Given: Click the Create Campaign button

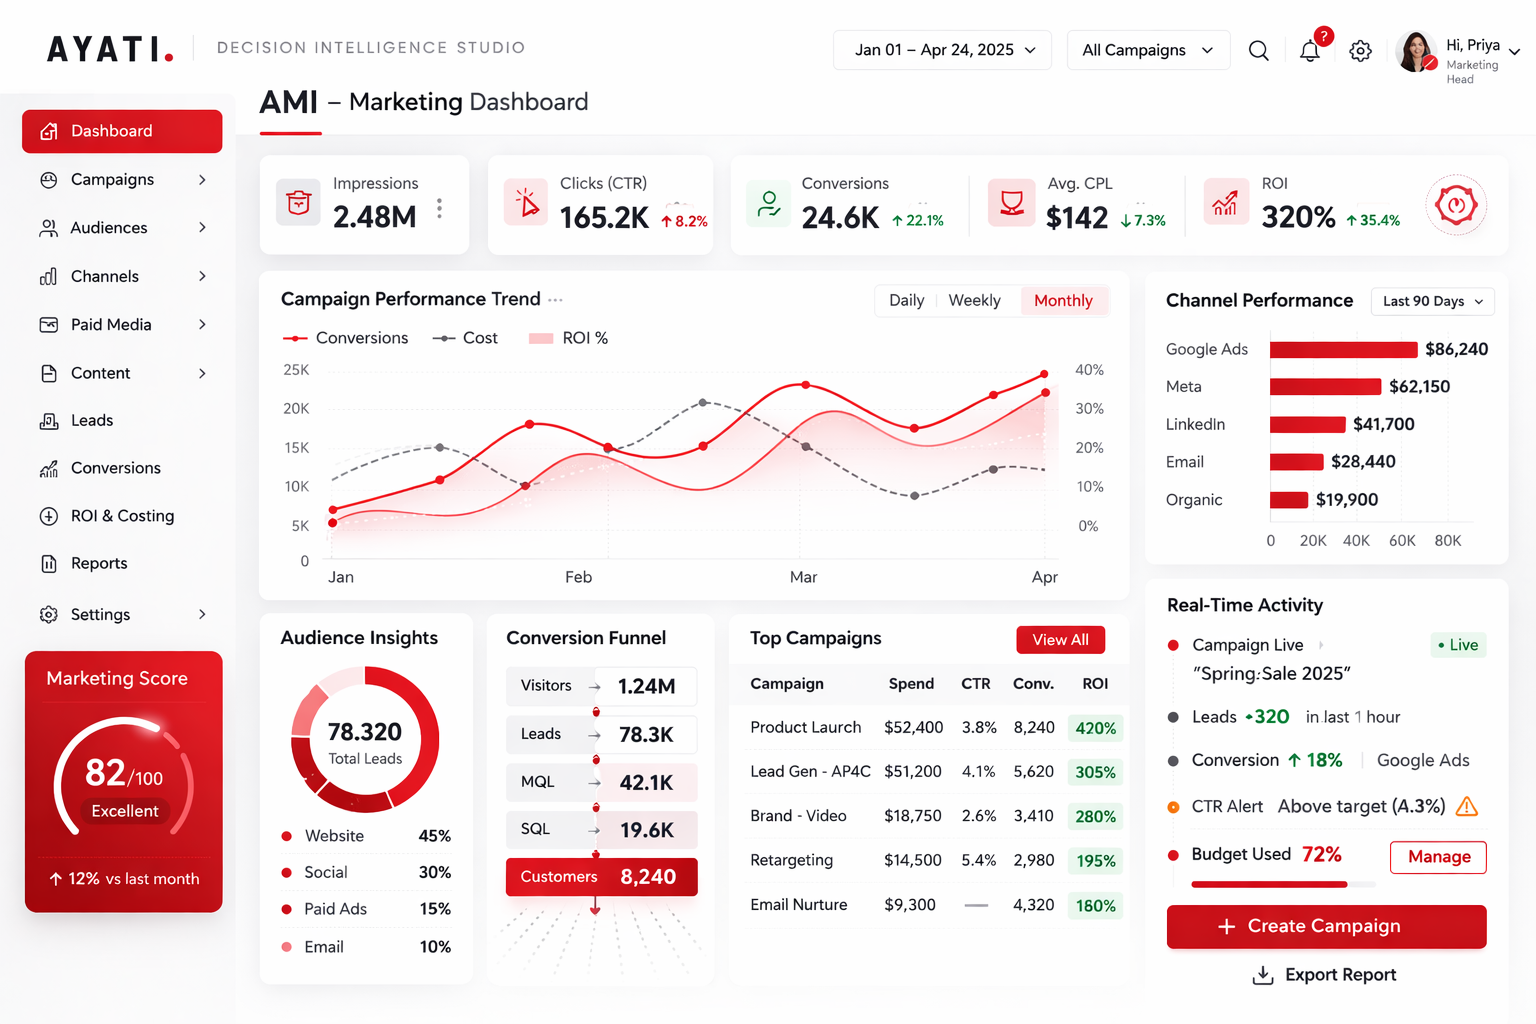Looking at the screenshot, I should (1326, 926).
